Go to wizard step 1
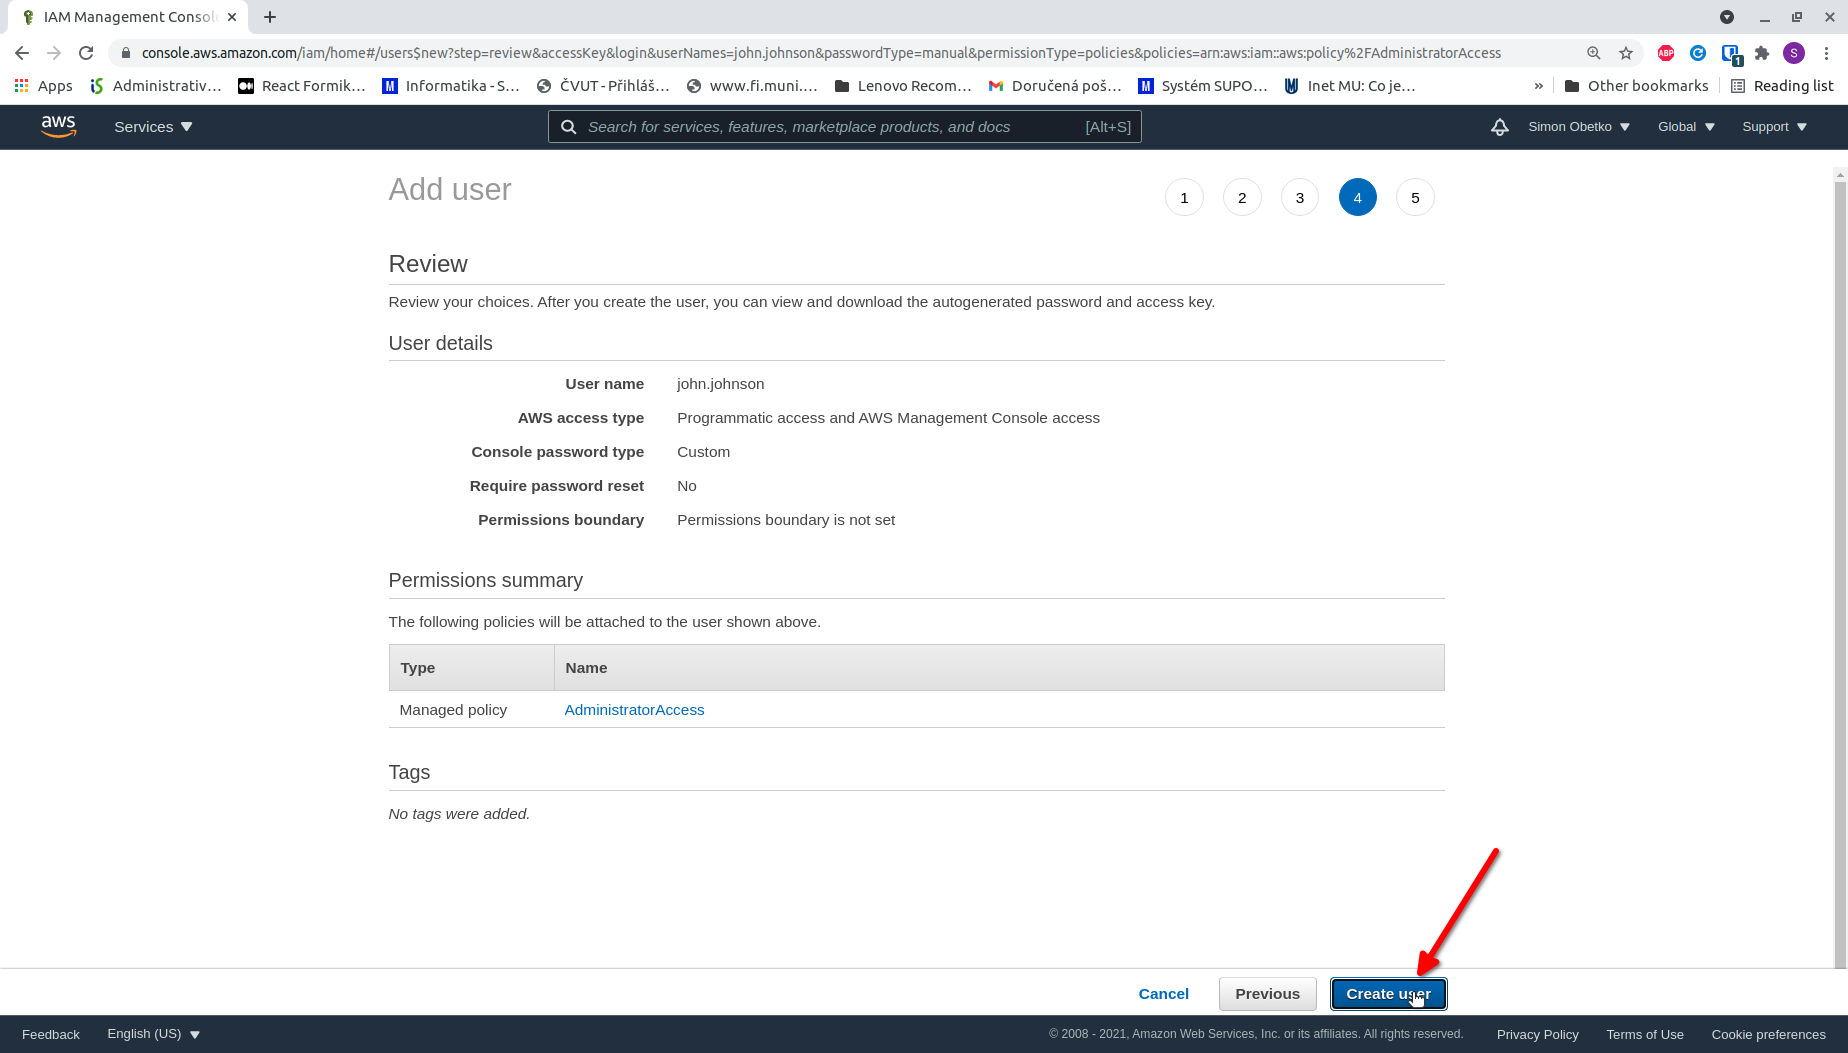The width and height of the screenshot is (1848, 1053). tap(1184, 198)
